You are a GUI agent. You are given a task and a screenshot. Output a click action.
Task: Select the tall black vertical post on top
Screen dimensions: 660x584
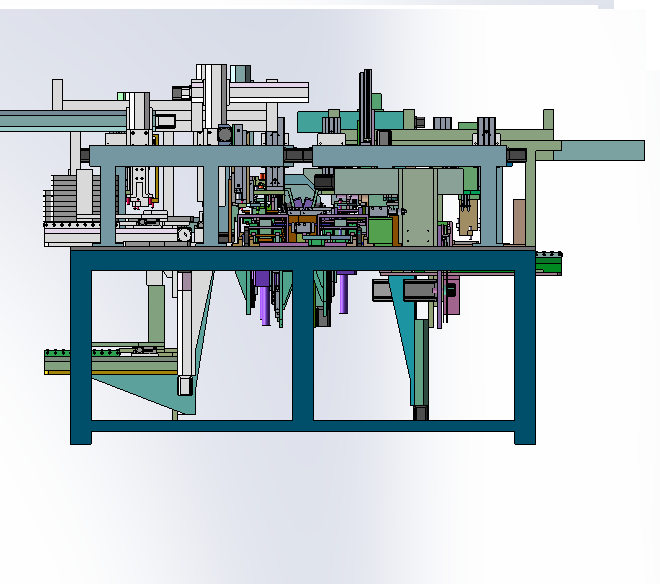coord(365,106)
